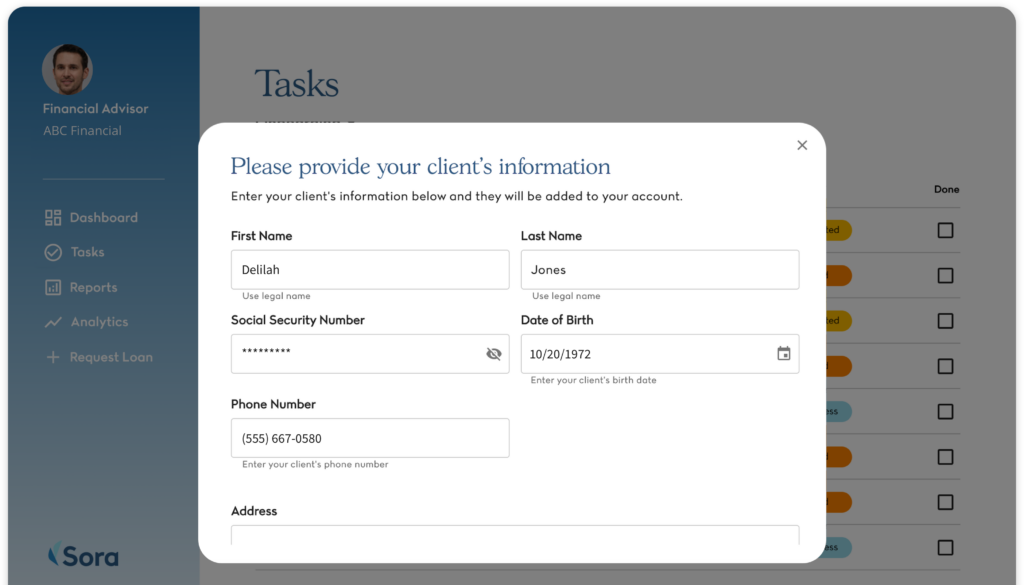1024x585 pixels.
Task: Click the First Name field containing Delilah
Action: [x=370, y=270]
